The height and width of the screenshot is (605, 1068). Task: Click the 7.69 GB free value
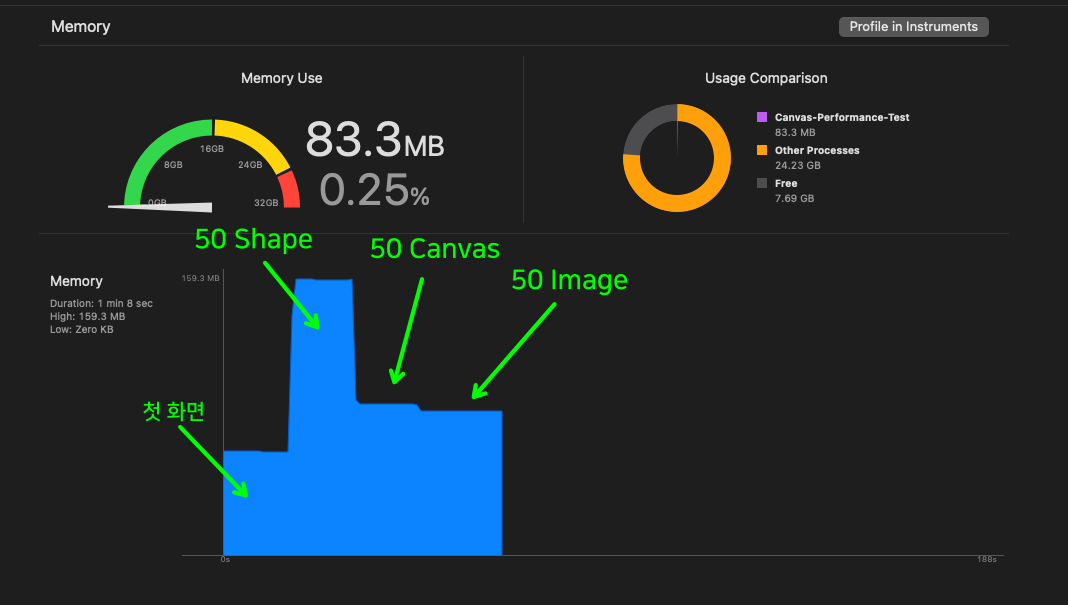794,198
